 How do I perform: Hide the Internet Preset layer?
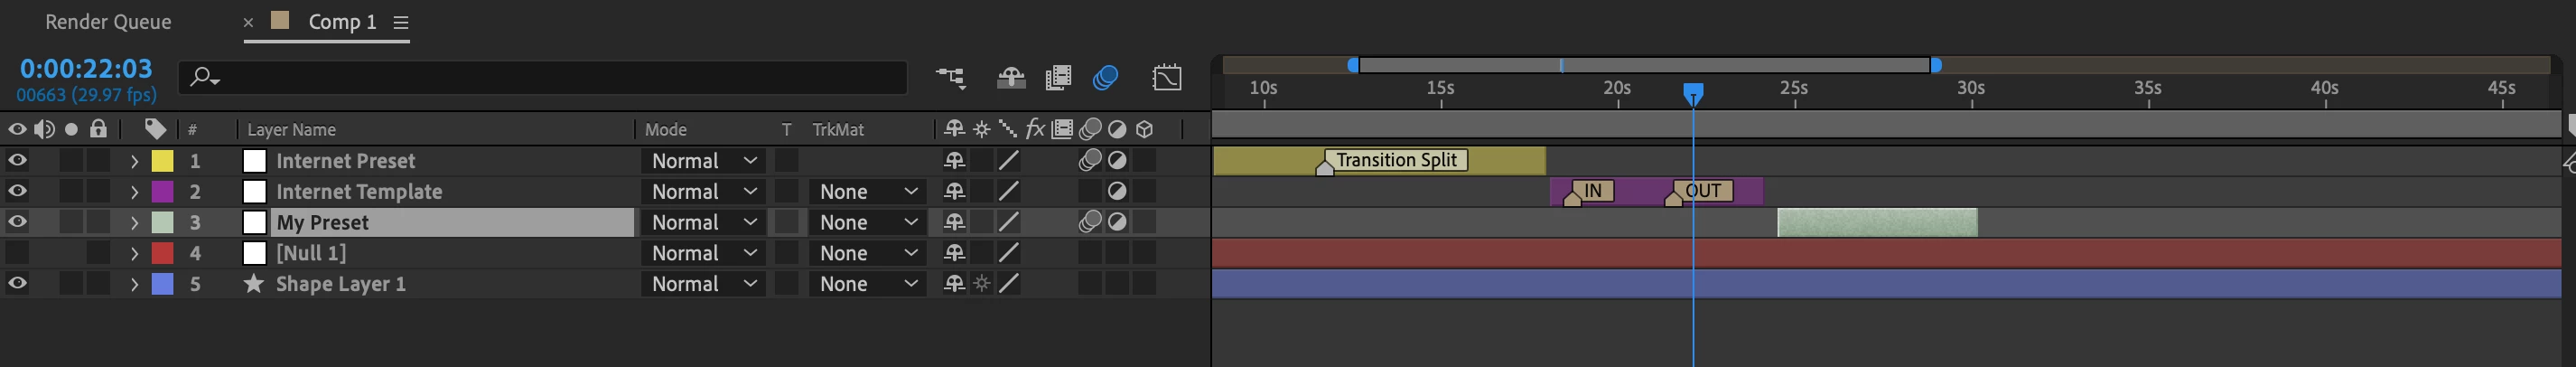[x=17, y=160]
